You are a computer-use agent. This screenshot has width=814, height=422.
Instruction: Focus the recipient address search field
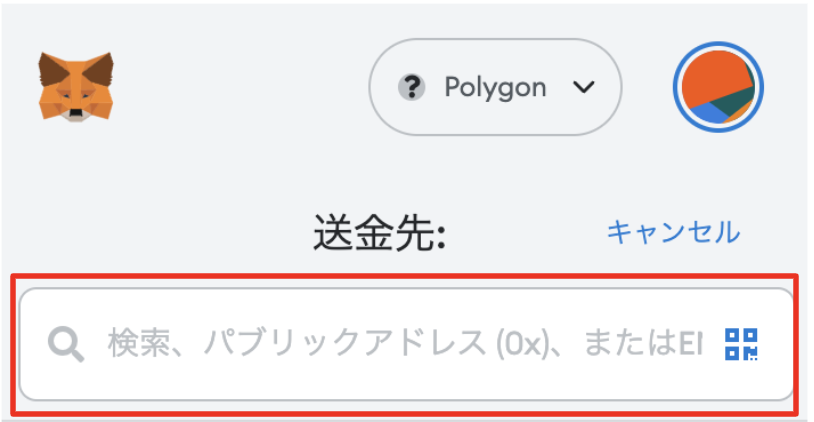coord(406,344)
